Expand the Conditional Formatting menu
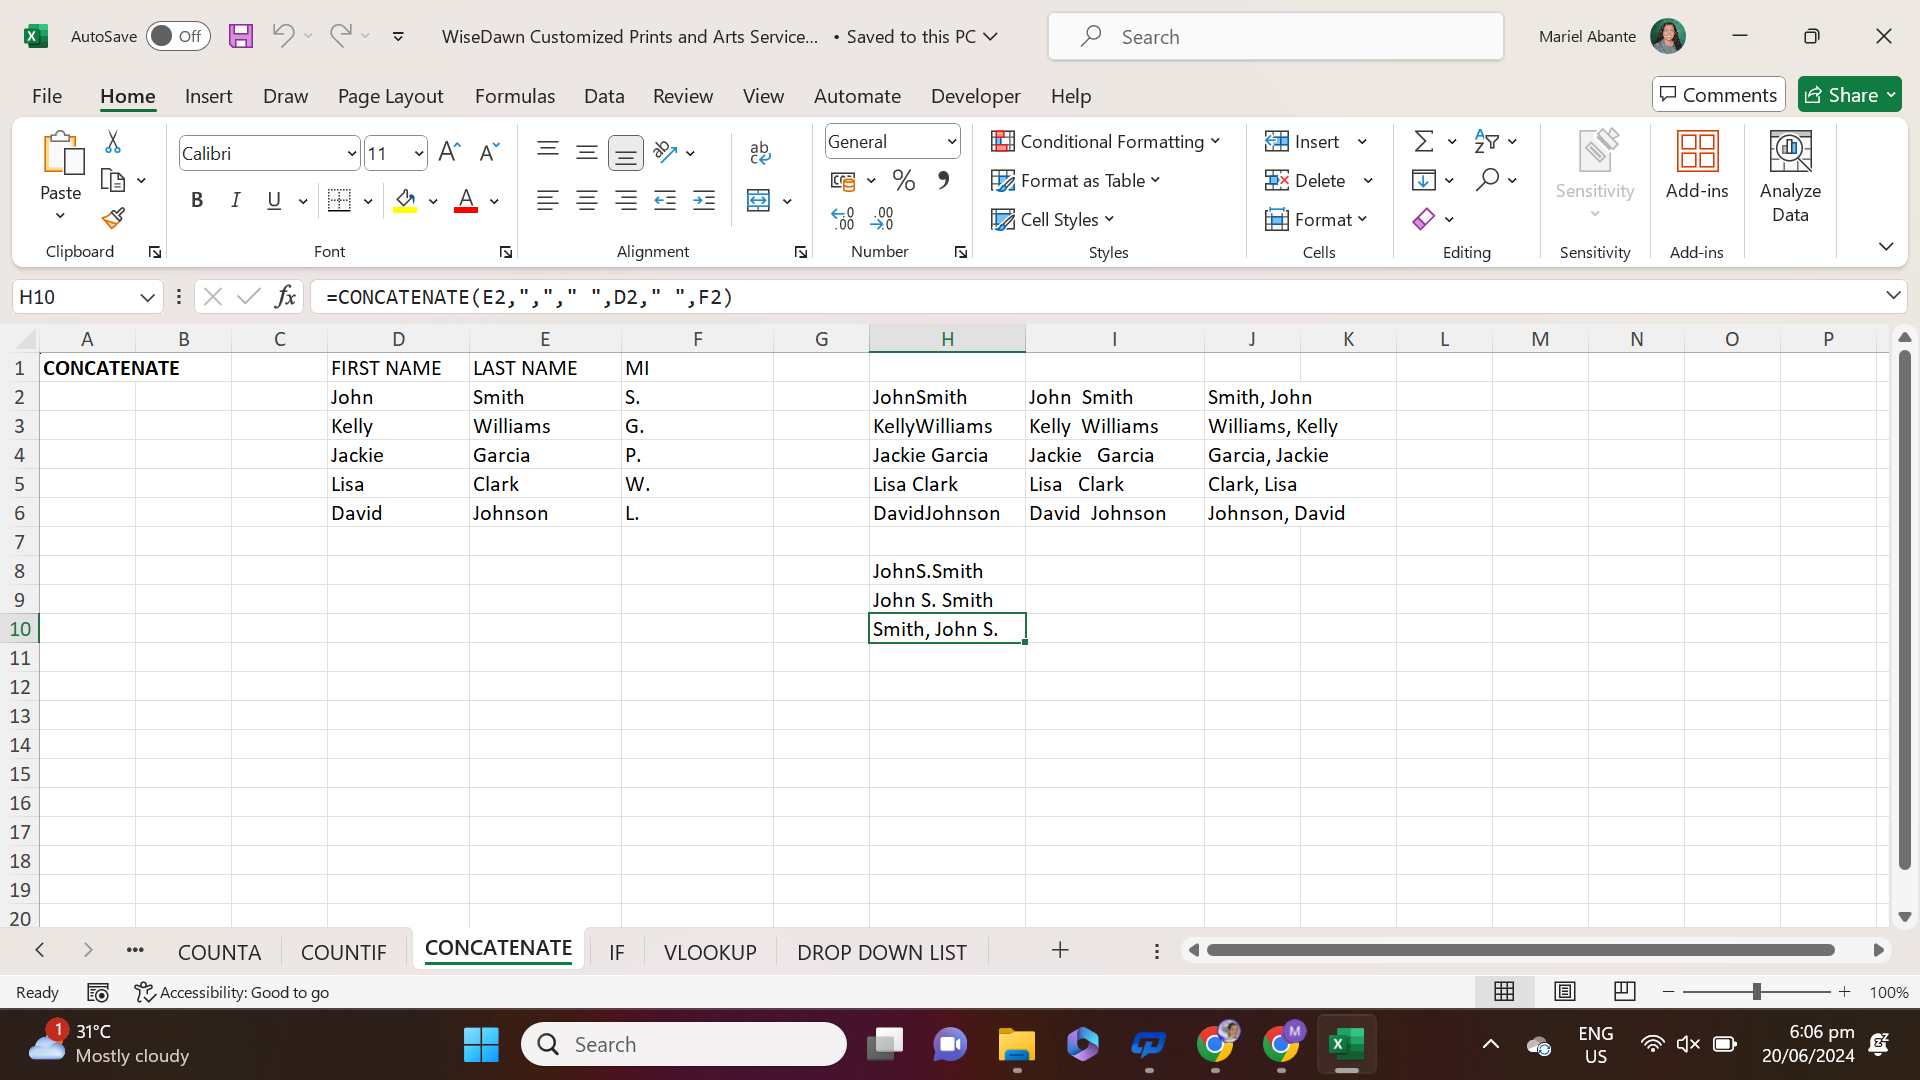Viewport: 1920px width, 1080px height. pyautogui.click(x=1105, y=142)
